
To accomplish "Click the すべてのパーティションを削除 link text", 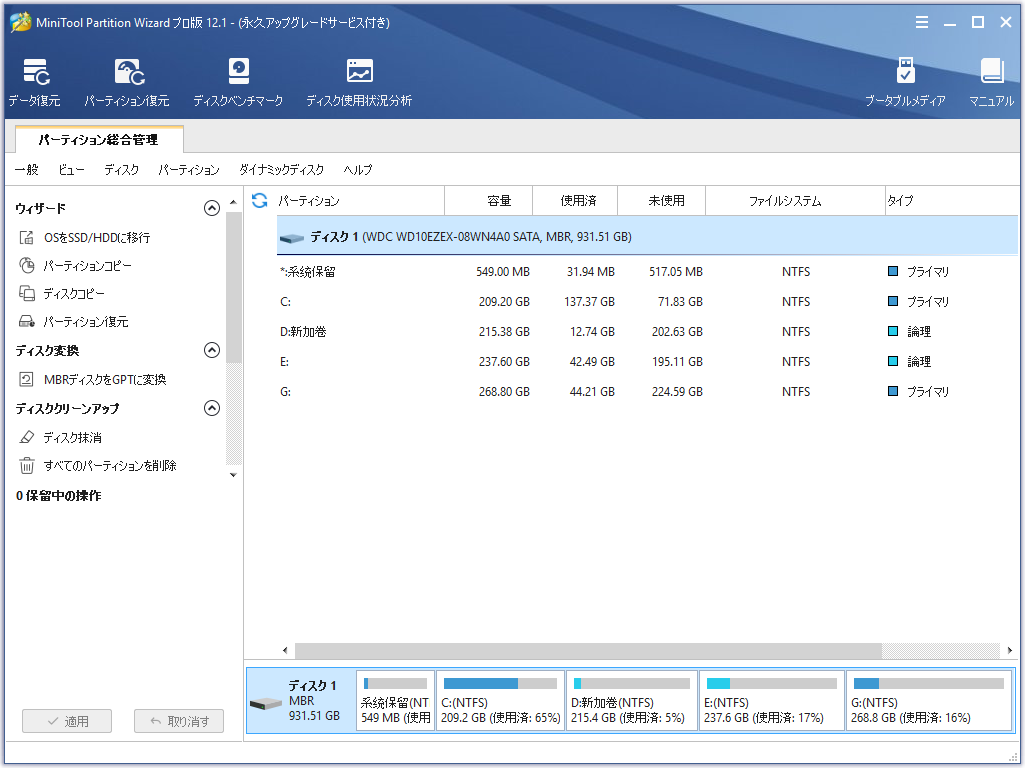I will click(x=110, y=465).
